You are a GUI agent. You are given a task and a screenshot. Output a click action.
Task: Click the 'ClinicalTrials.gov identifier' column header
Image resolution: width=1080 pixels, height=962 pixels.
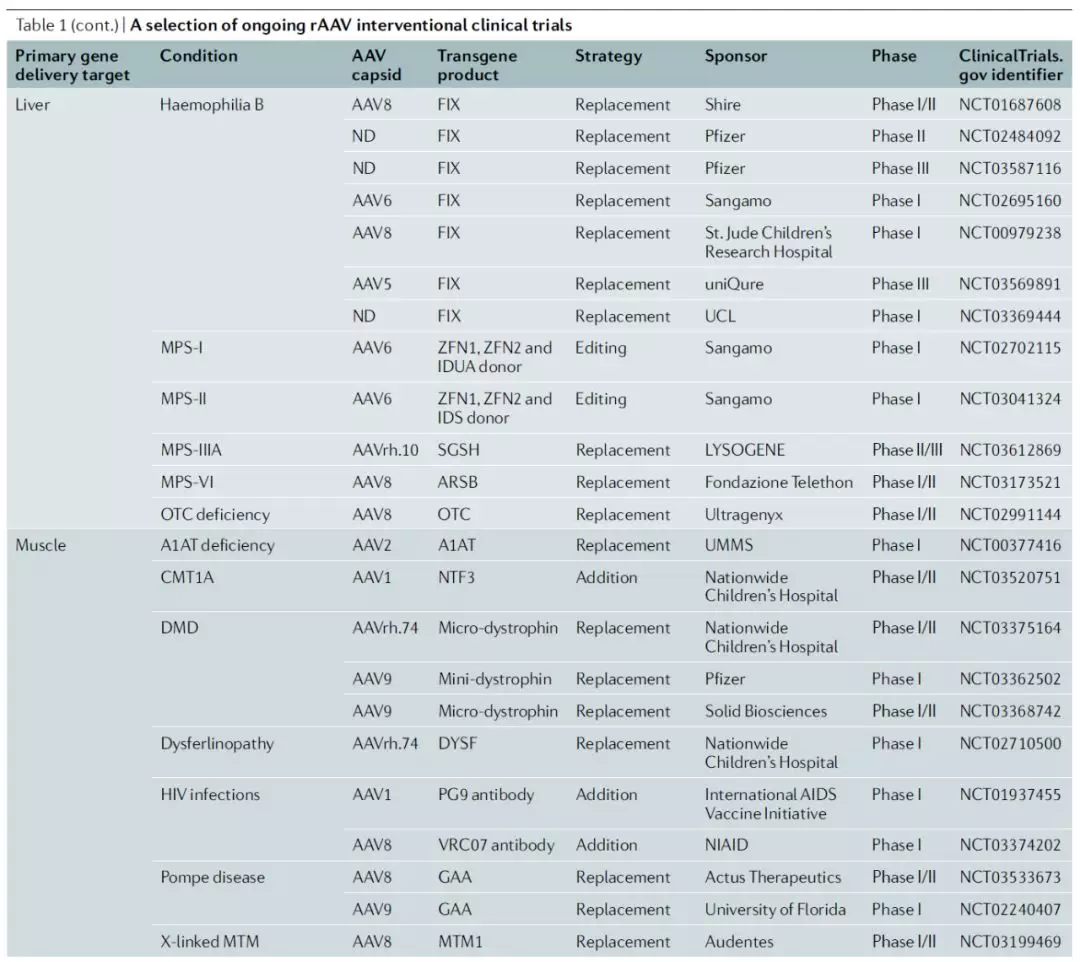(x=1008, y=66)
